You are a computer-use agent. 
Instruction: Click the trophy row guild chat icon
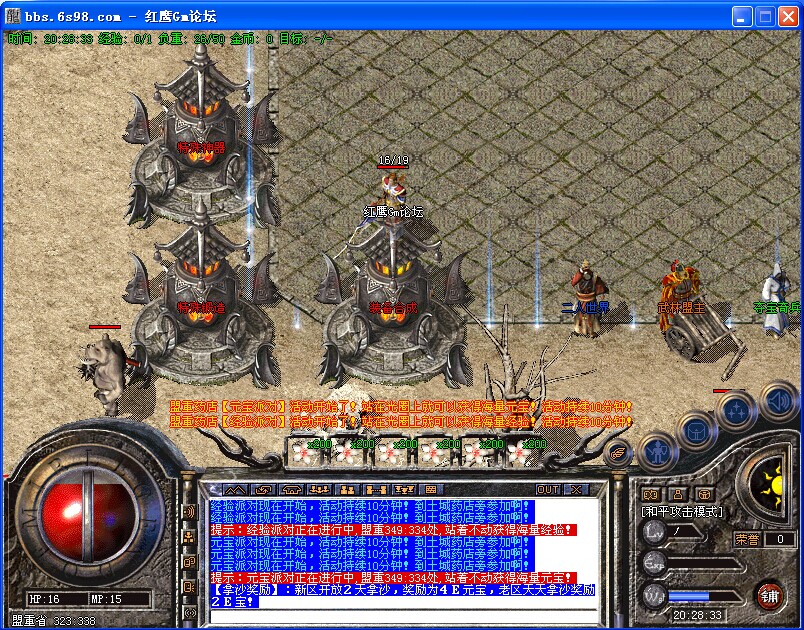403,490
